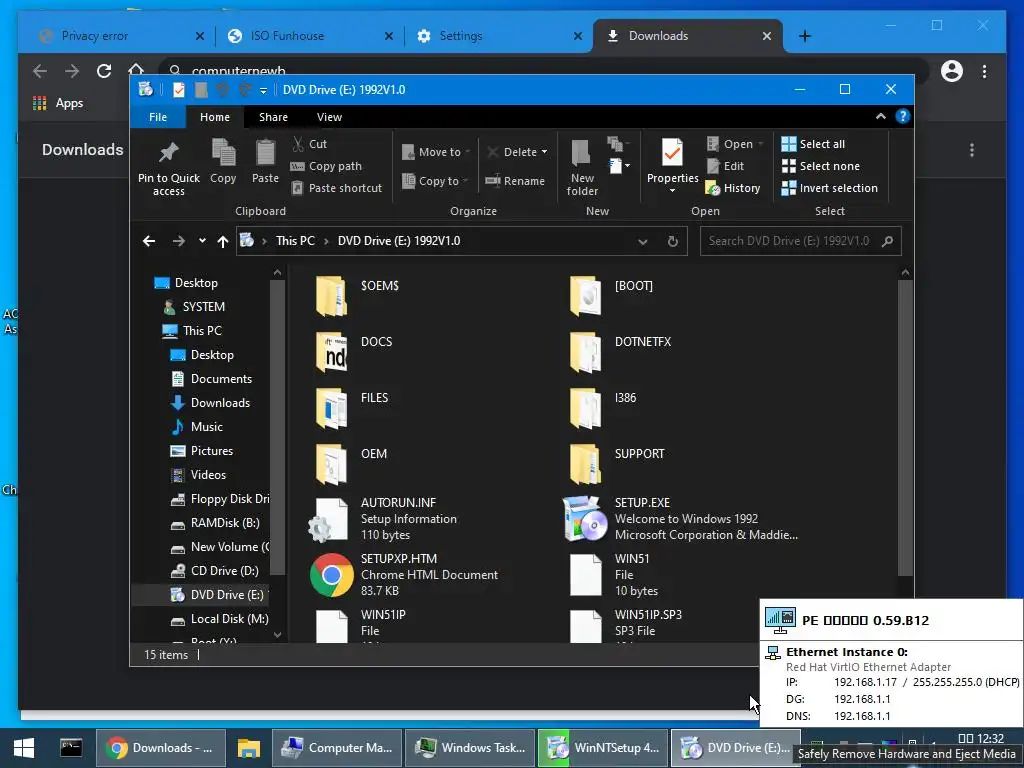Switch to the Privacy error Chrome tab
Image resolution: width=1024 pixels, height=768 pixels.
(121, 36)
